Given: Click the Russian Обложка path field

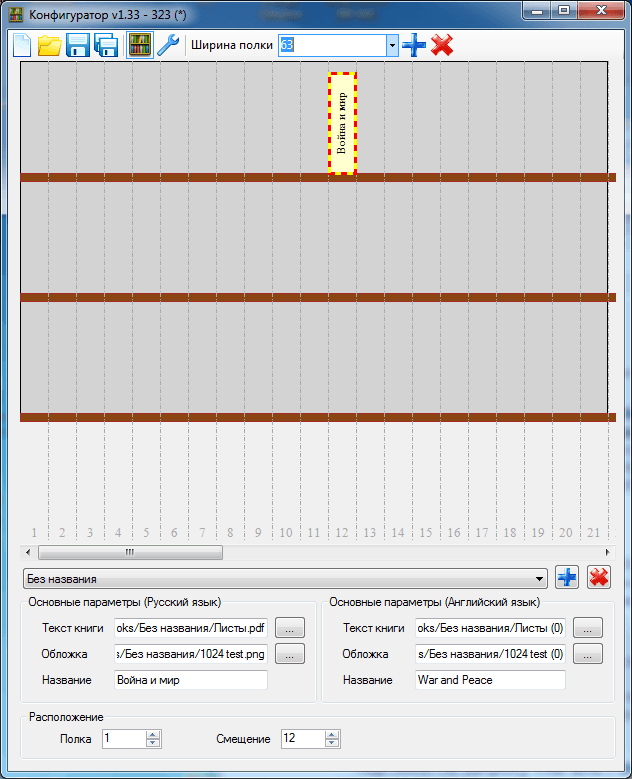Looking at the screenshot, I should click(191, 654).
